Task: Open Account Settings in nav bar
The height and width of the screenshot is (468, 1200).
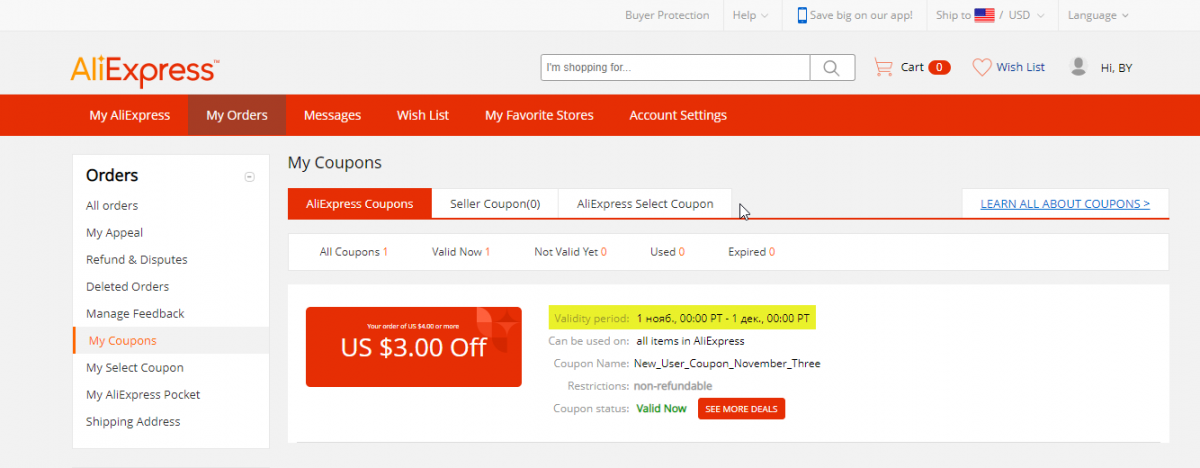Action: [678, 115]
